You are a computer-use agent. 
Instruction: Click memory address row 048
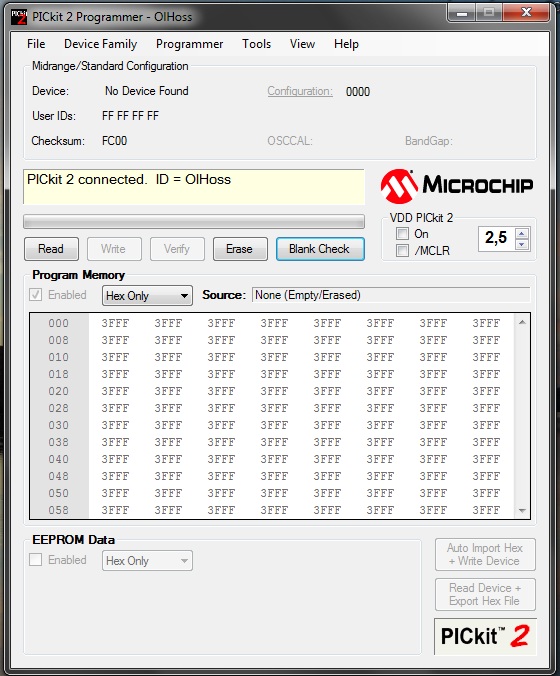(x=59, y=476)
